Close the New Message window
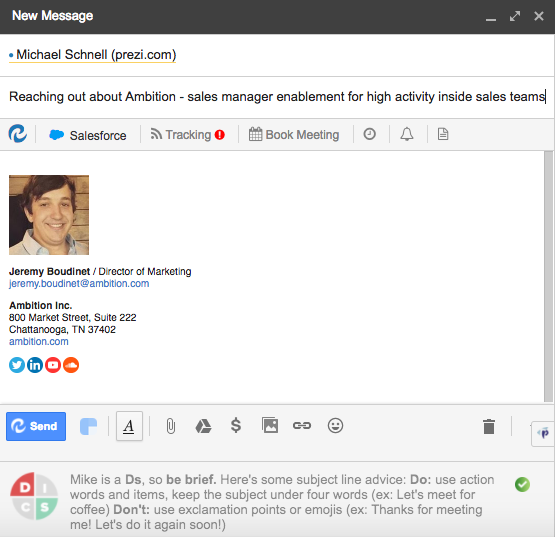Screen dimensions: 555x537 click(x=539, y=16)
